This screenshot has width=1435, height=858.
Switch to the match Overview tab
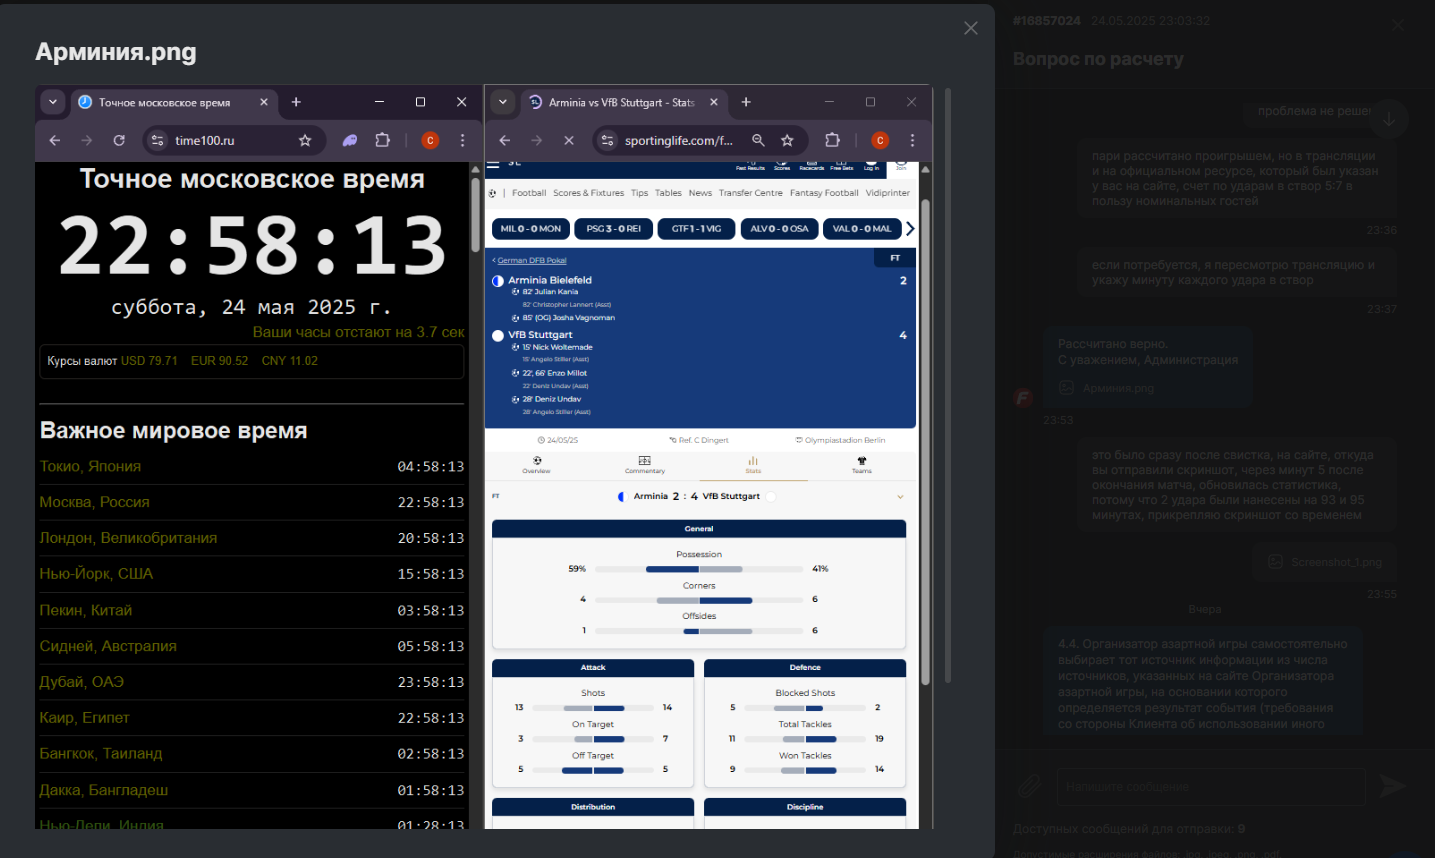point(537,465)
